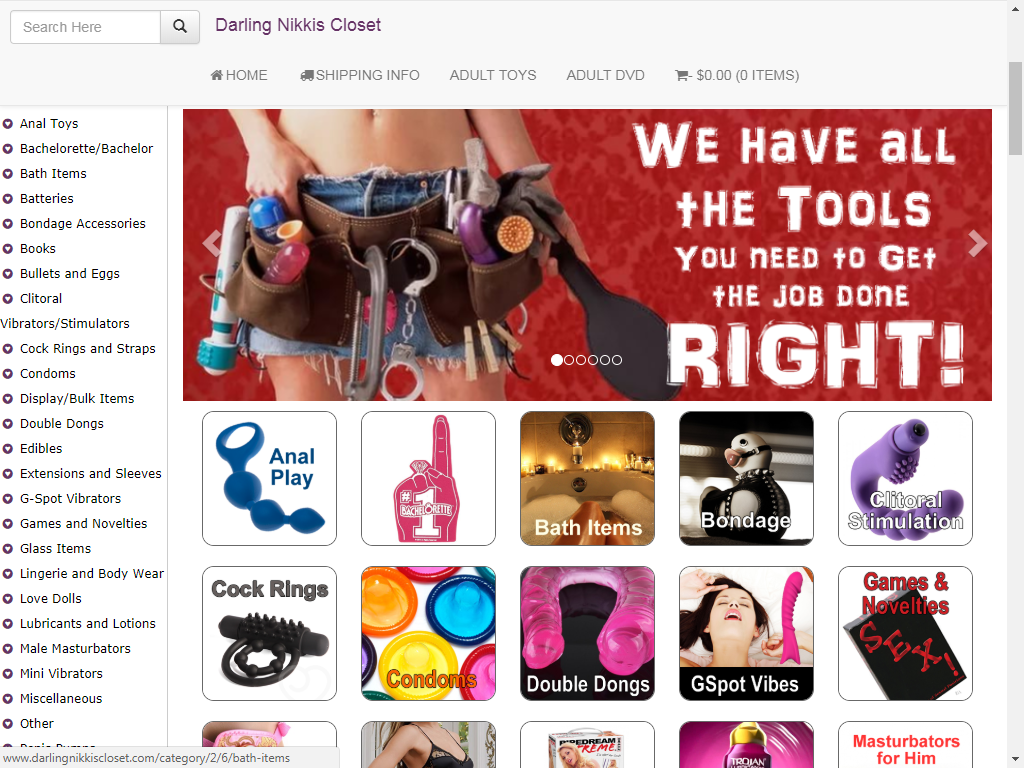Click the bullet icon beside Edibles
Screen dimensions: 1024x768
[8, 449]
